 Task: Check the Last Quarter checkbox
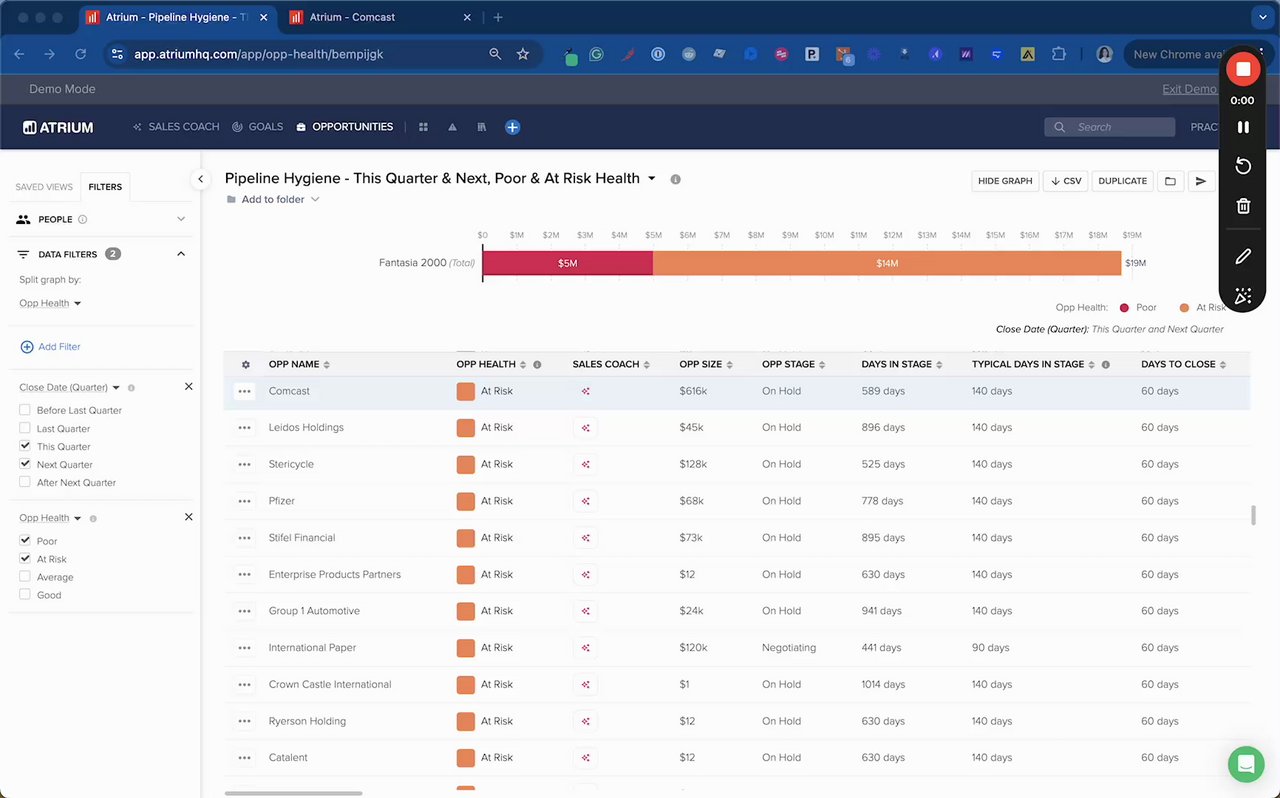click(x=25, y=428)
